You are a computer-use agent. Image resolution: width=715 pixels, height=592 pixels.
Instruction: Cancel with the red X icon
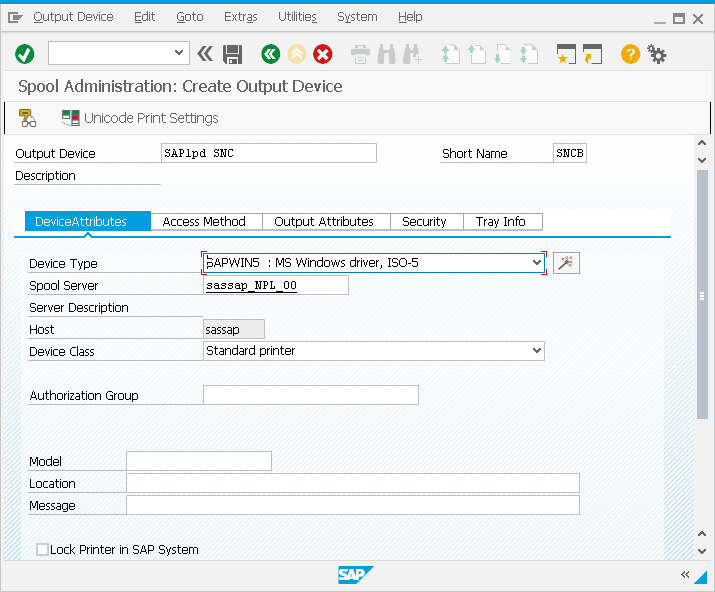pyautogui.click(x=322, y=54)
